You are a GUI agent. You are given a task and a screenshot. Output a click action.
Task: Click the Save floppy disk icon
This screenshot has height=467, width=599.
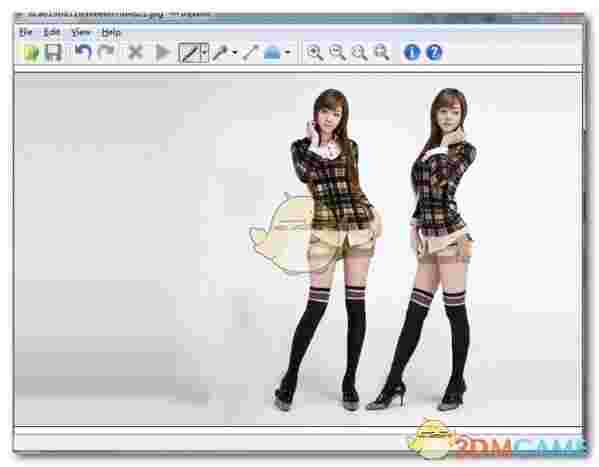tap(53, 53)
